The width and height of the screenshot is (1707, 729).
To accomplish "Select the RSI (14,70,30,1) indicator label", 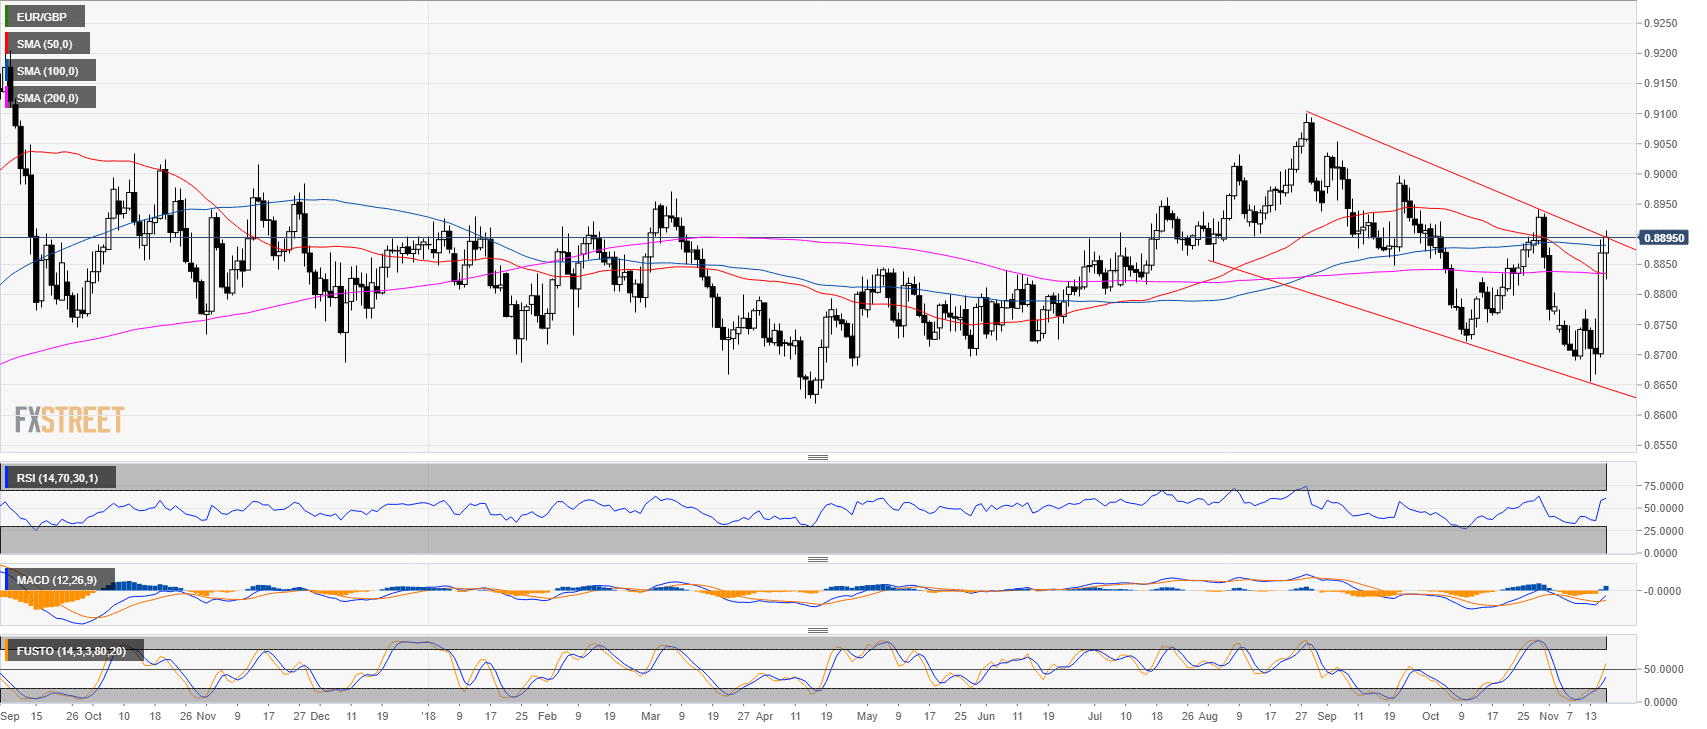I will (x=58, y=478).
